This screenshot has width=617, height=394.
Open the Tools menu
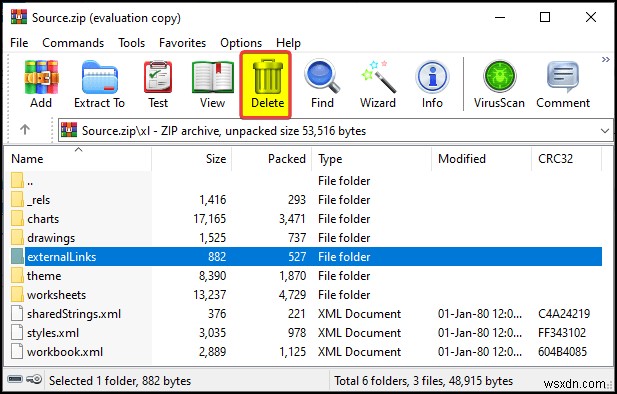[x=131, y=43]
